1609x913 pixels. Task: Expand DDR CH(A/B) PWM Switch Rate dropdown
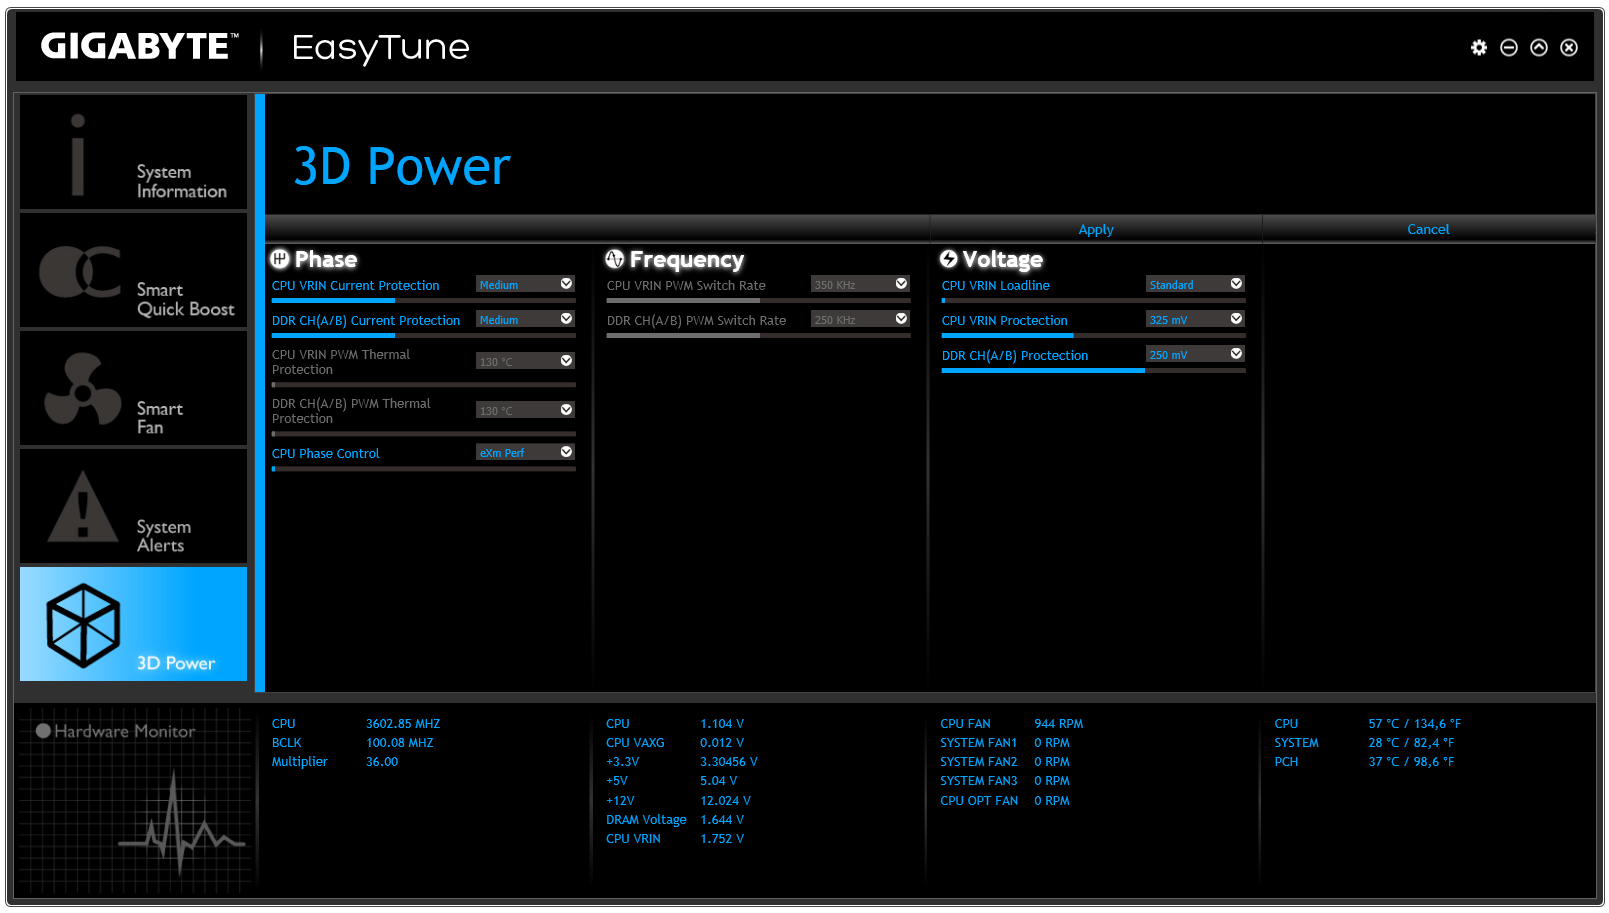tap(860, 319)
